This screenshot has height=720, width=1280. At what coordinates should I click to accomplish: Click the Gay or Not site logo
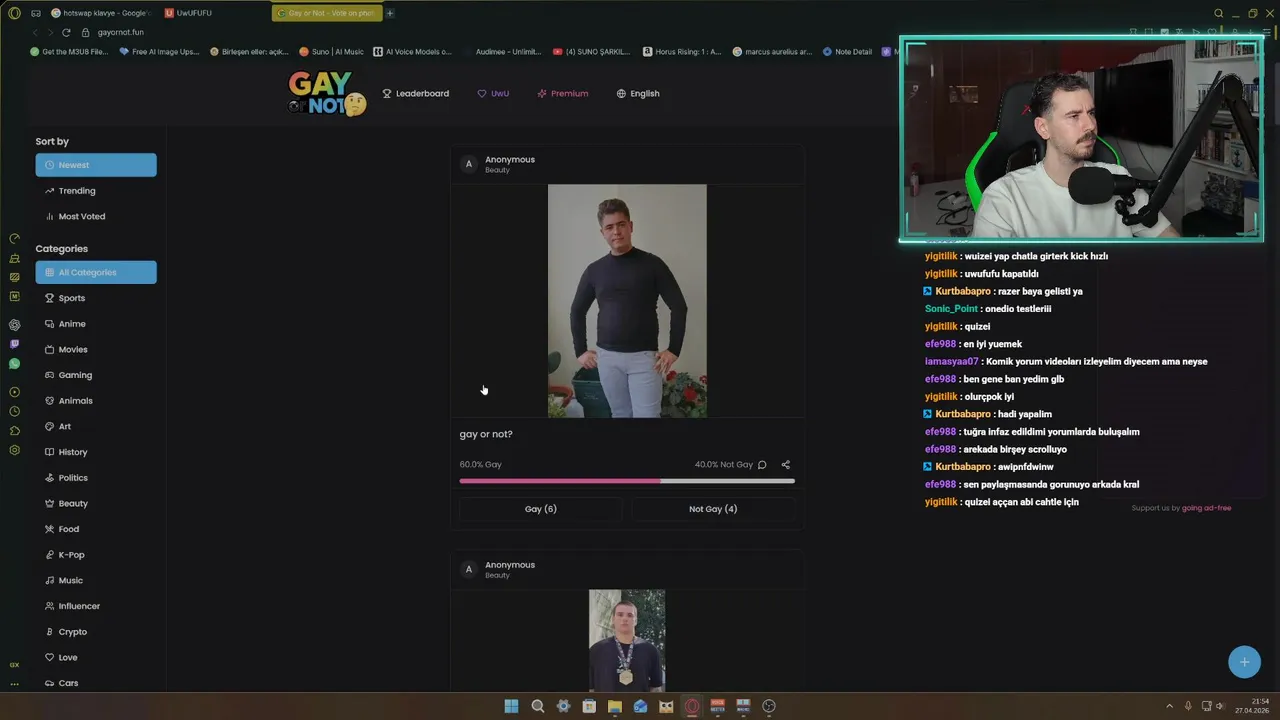pyautogui.click(x=327, y=93)
